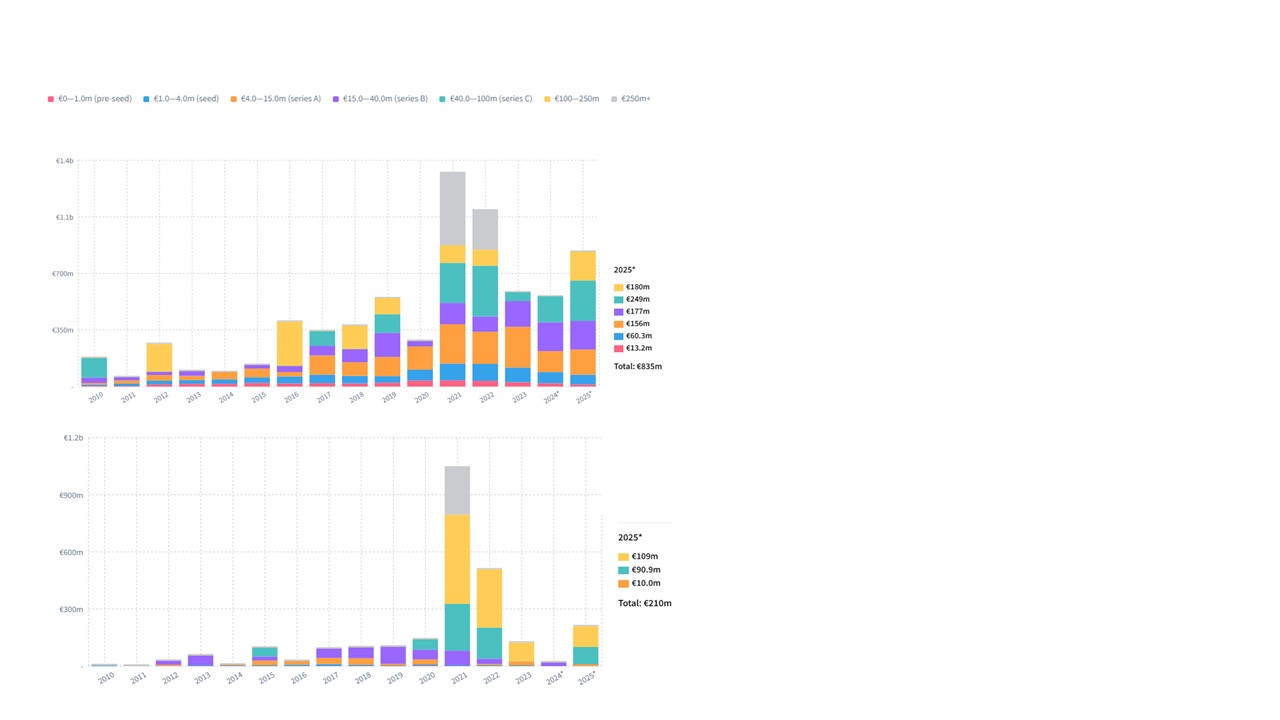Screen dimensions: 1280x720
Task: Click teal segment of 2010 bar in top chart
Action: [x=94, y=367]
